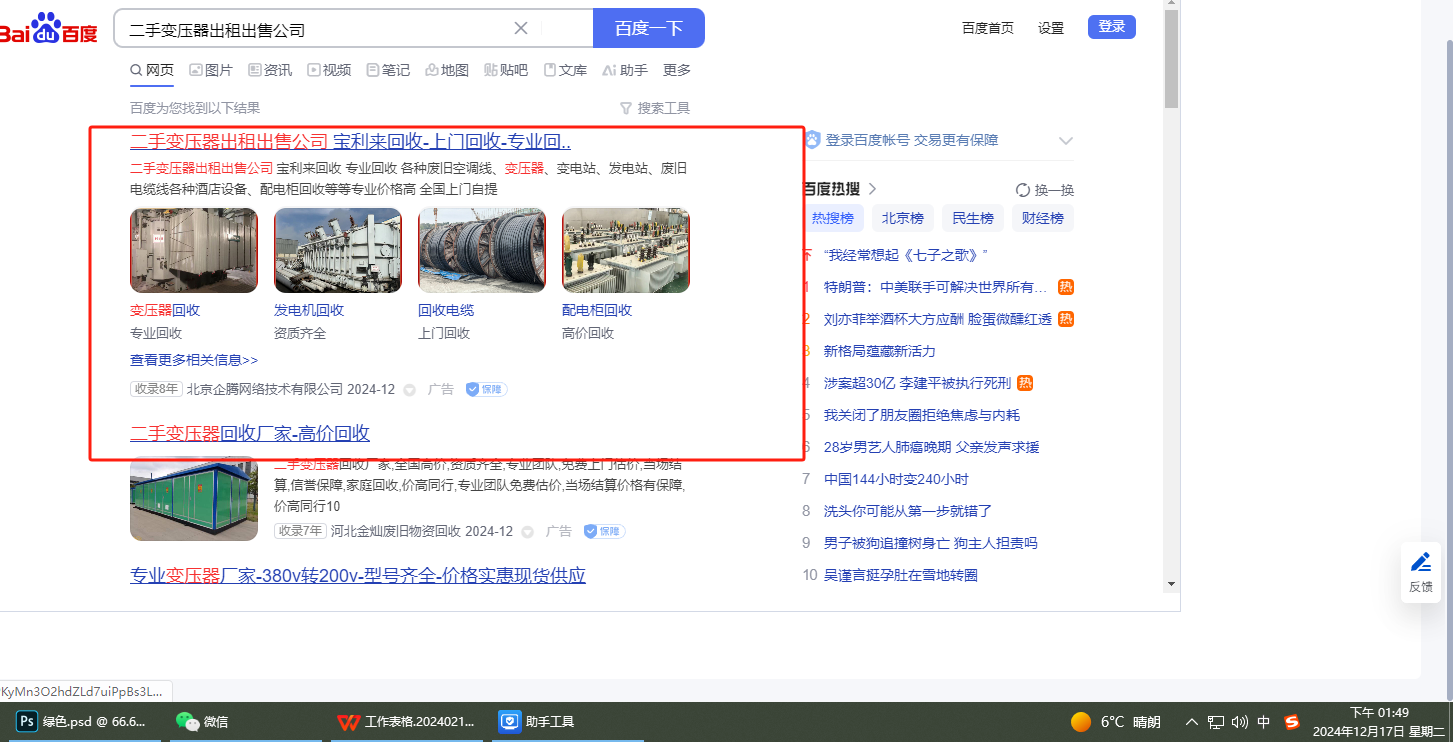Click the scrollbar down arrow
Viewport: 1453px width, 742px height.
point(1172,583)
